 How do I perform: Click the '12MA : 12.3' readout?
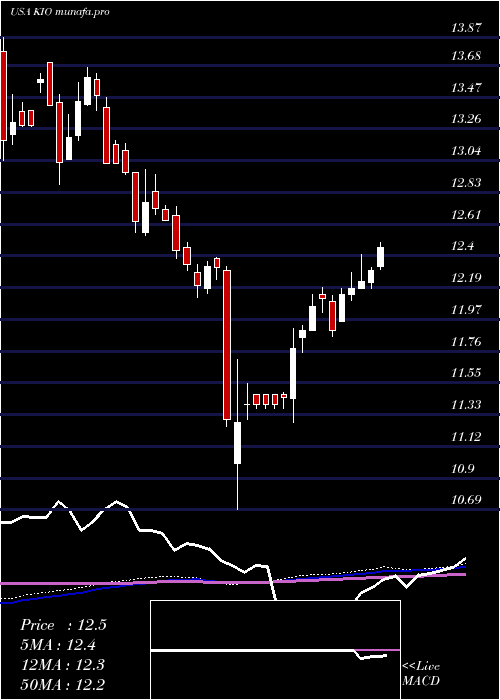[x=62, y=665]
